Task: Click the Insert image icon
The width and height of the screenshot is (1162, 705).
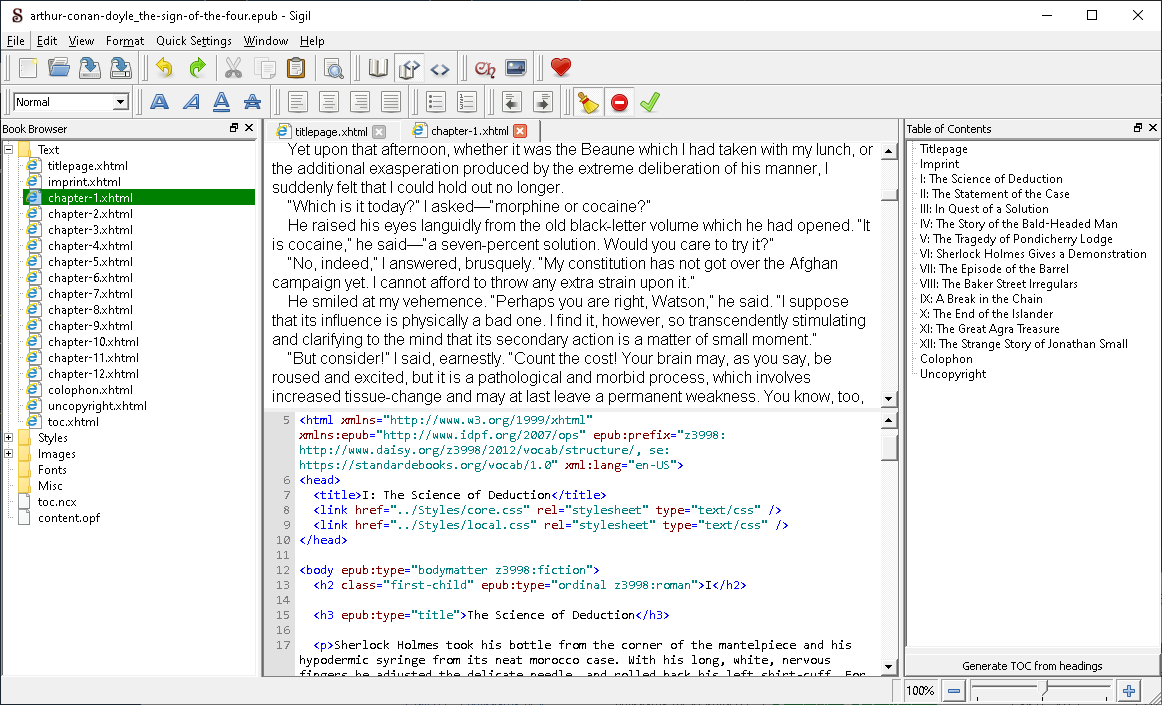Action: [x=516, y=68]
